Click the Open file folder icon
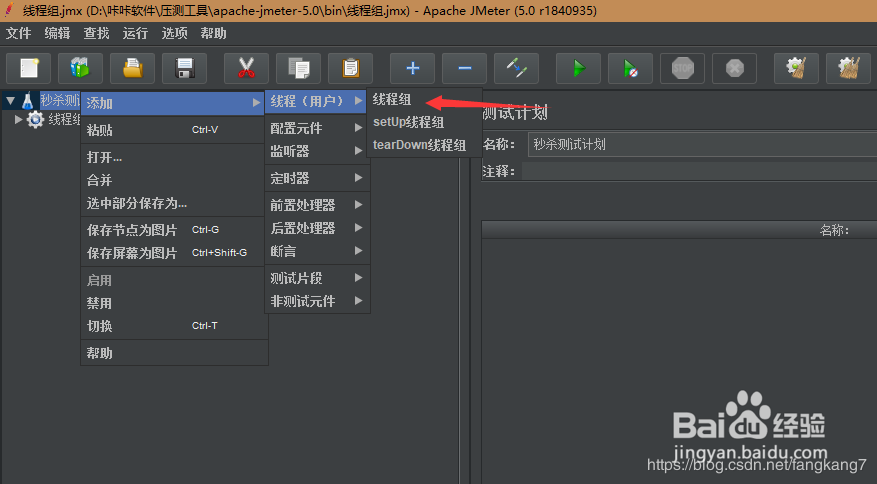877x484 pixels. click(x=133, y=68)
